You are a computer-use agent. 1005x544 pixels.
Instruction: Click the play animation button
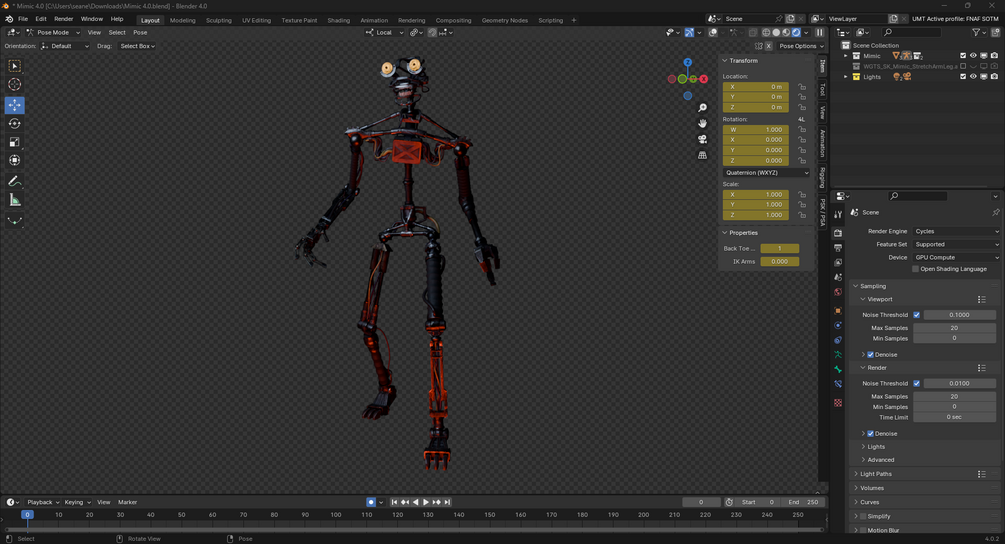pyautogui.click(x=426, y=502)
